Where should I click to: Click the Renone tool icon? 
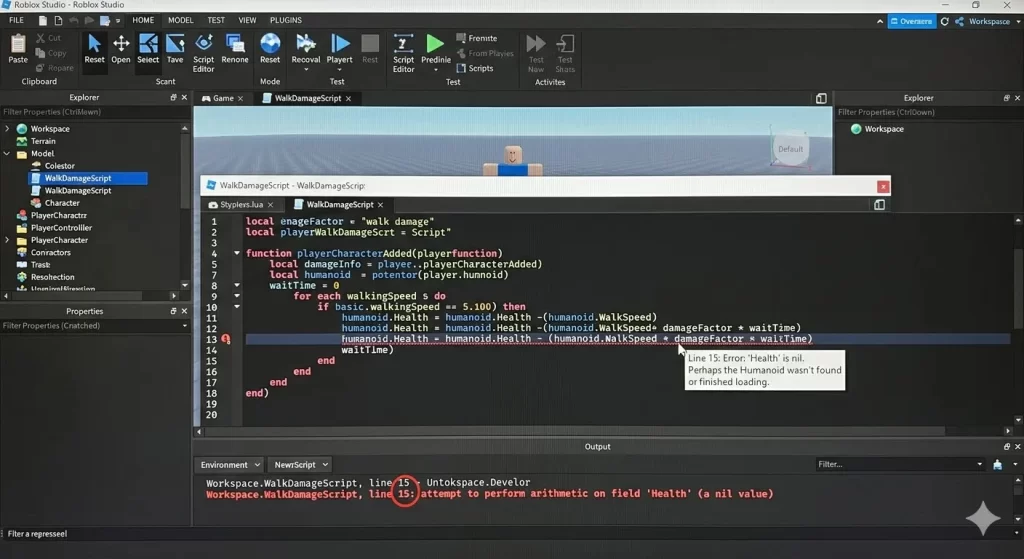tap(235, 43)
